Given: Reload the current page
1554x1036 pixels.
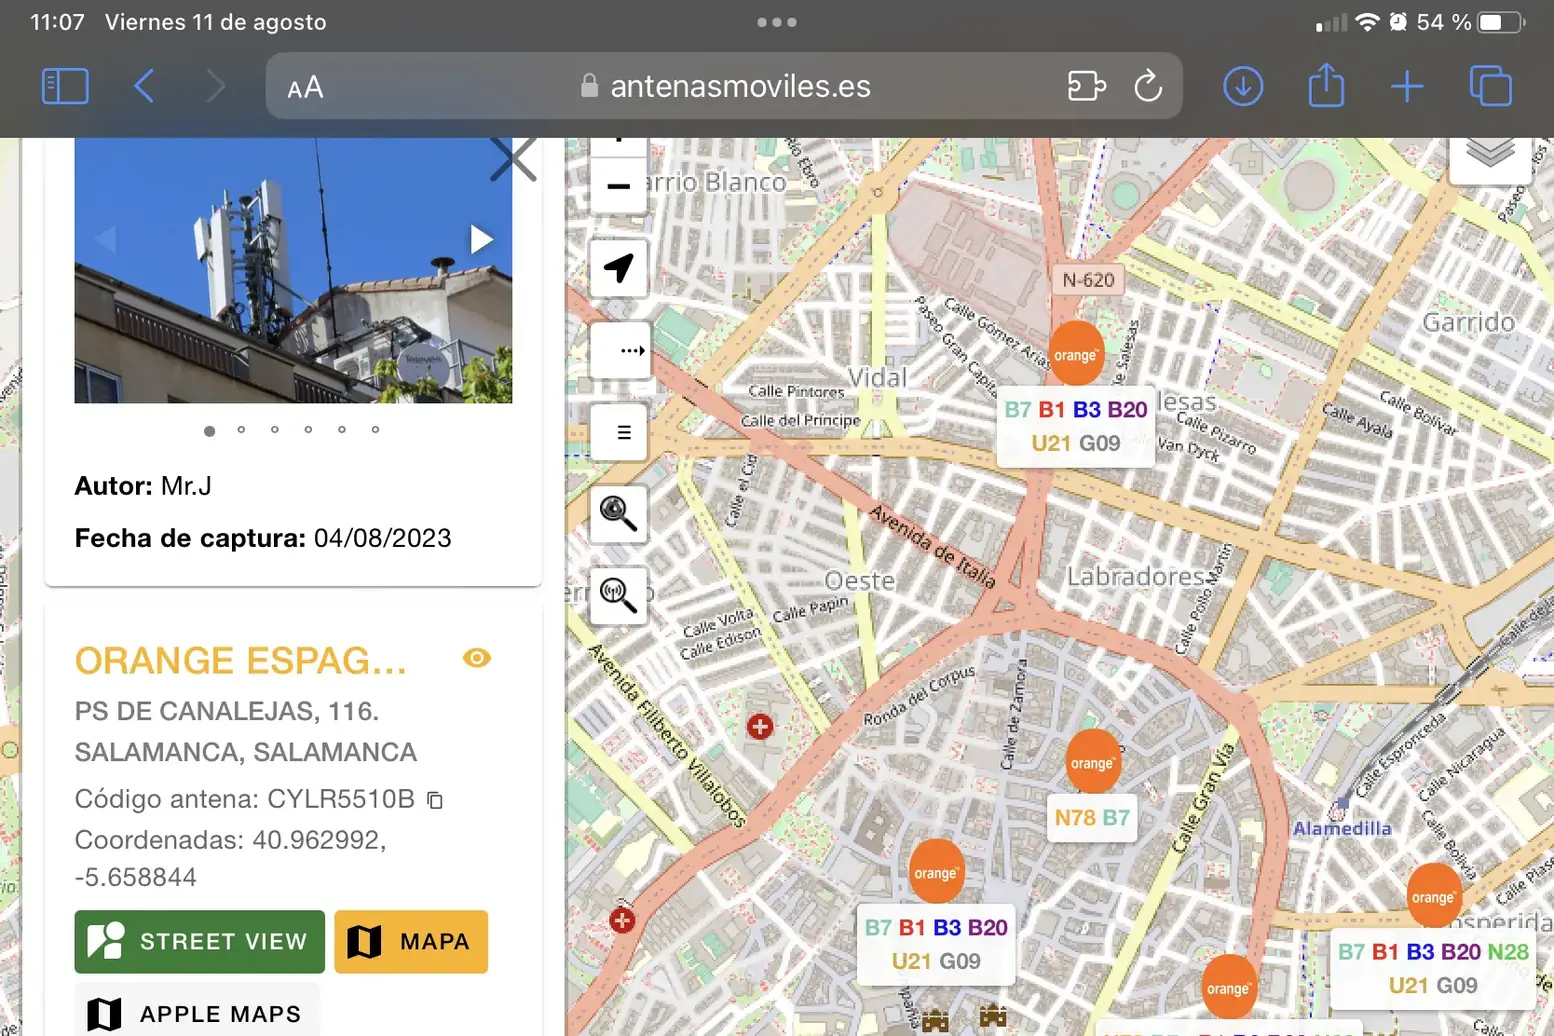Looking at the screenshot, I should coord(1148,86).
